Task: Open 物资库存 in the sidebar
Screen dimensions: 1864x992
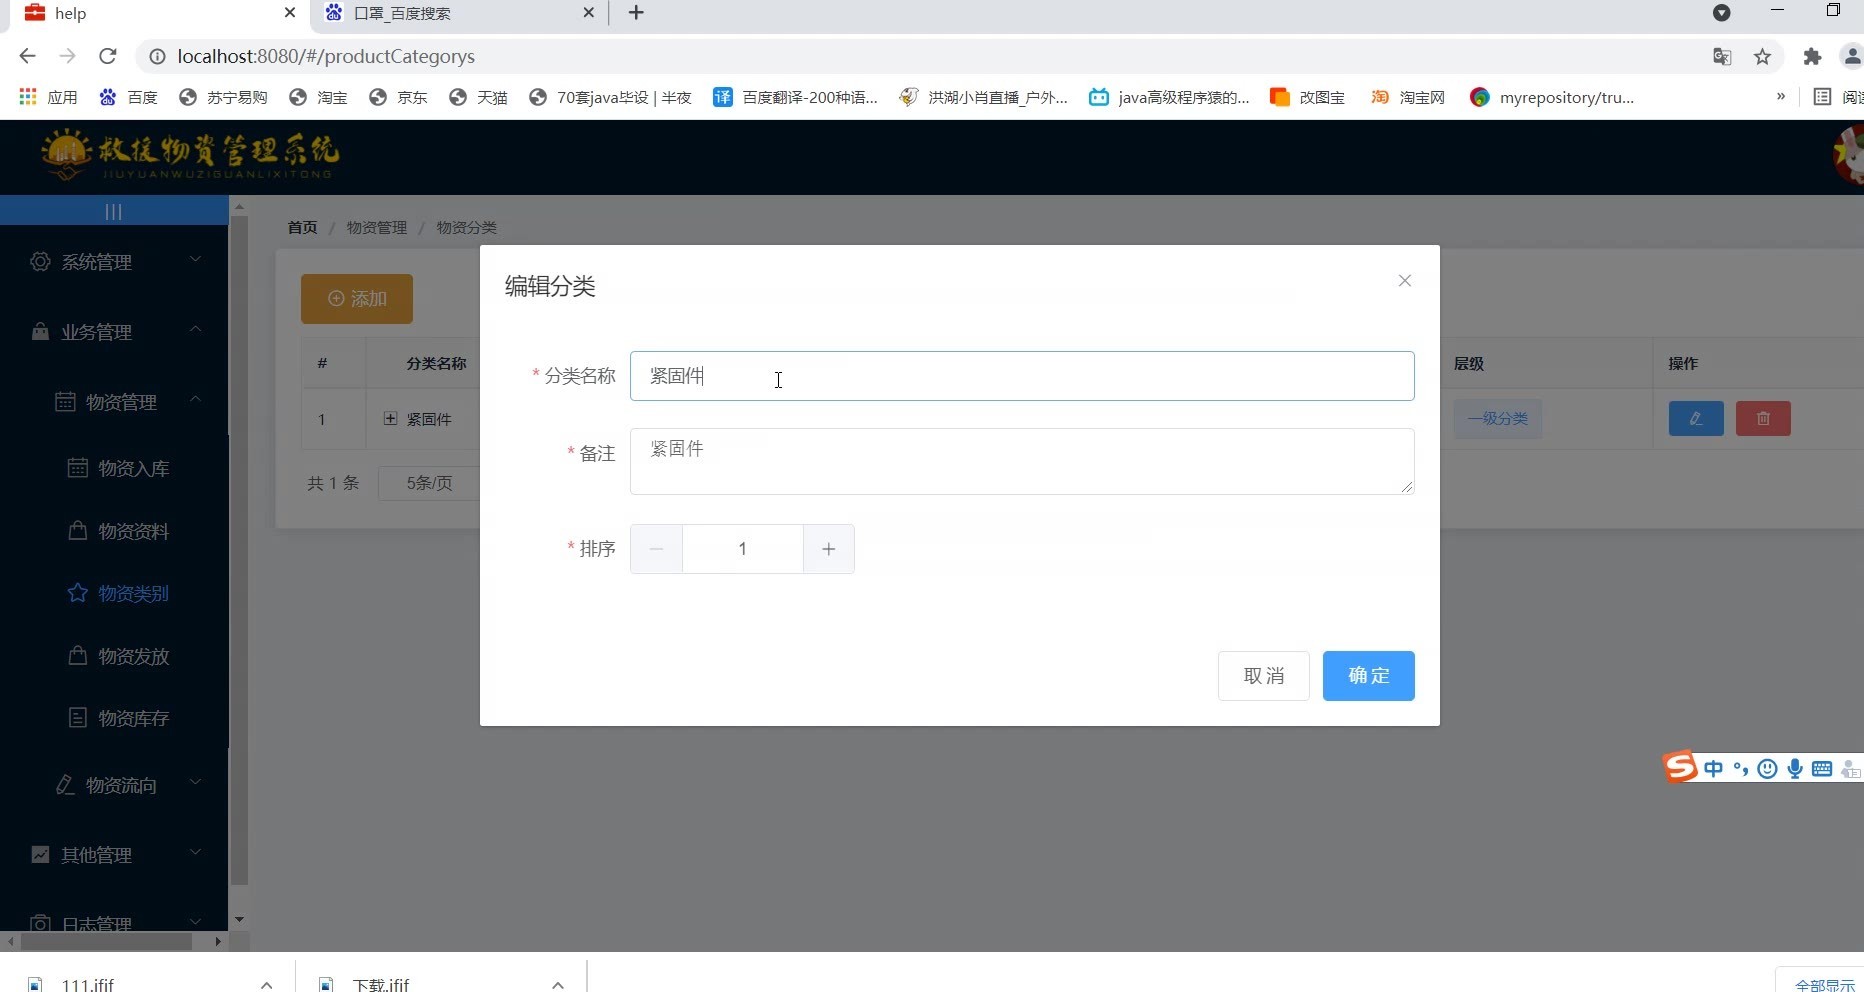Action: (118, 719)
